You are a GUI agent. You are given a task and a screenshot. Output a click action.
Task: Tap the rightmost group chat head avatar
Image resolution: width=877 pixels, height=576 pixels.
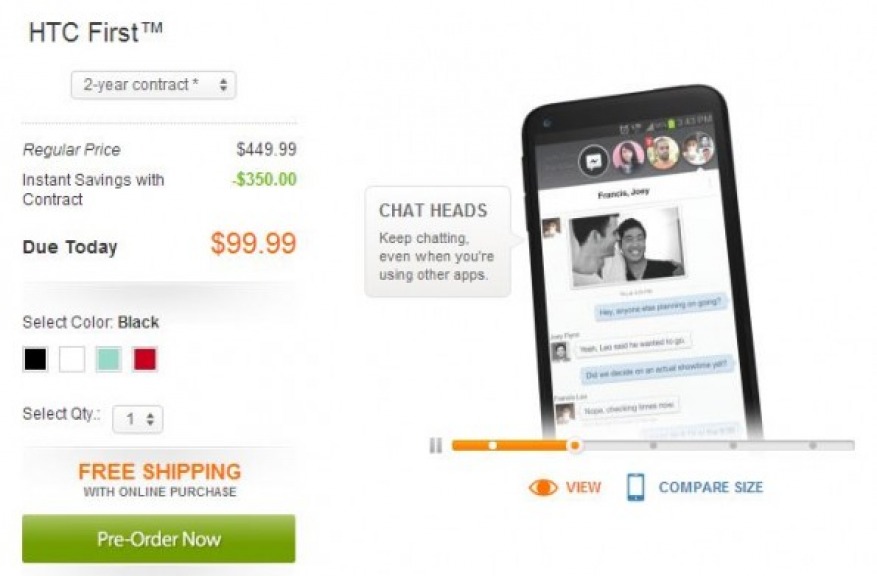[x=698, y=148]
